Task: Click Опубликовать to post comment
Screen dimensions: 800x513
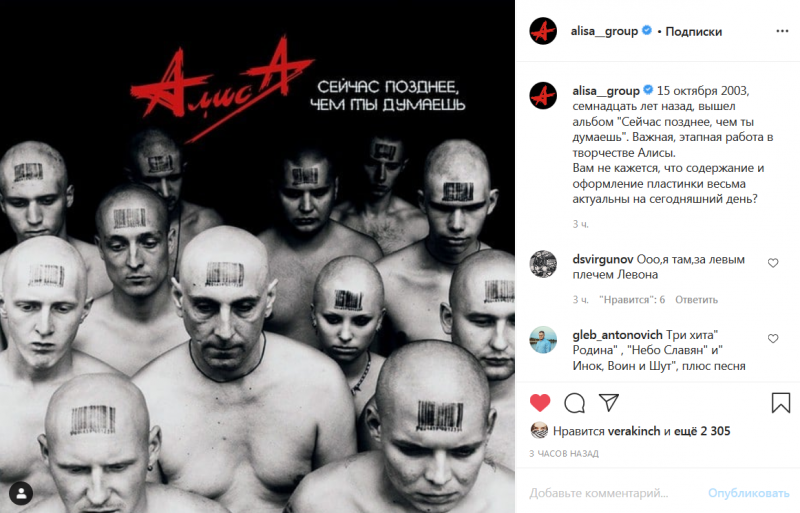Action: 748,493
